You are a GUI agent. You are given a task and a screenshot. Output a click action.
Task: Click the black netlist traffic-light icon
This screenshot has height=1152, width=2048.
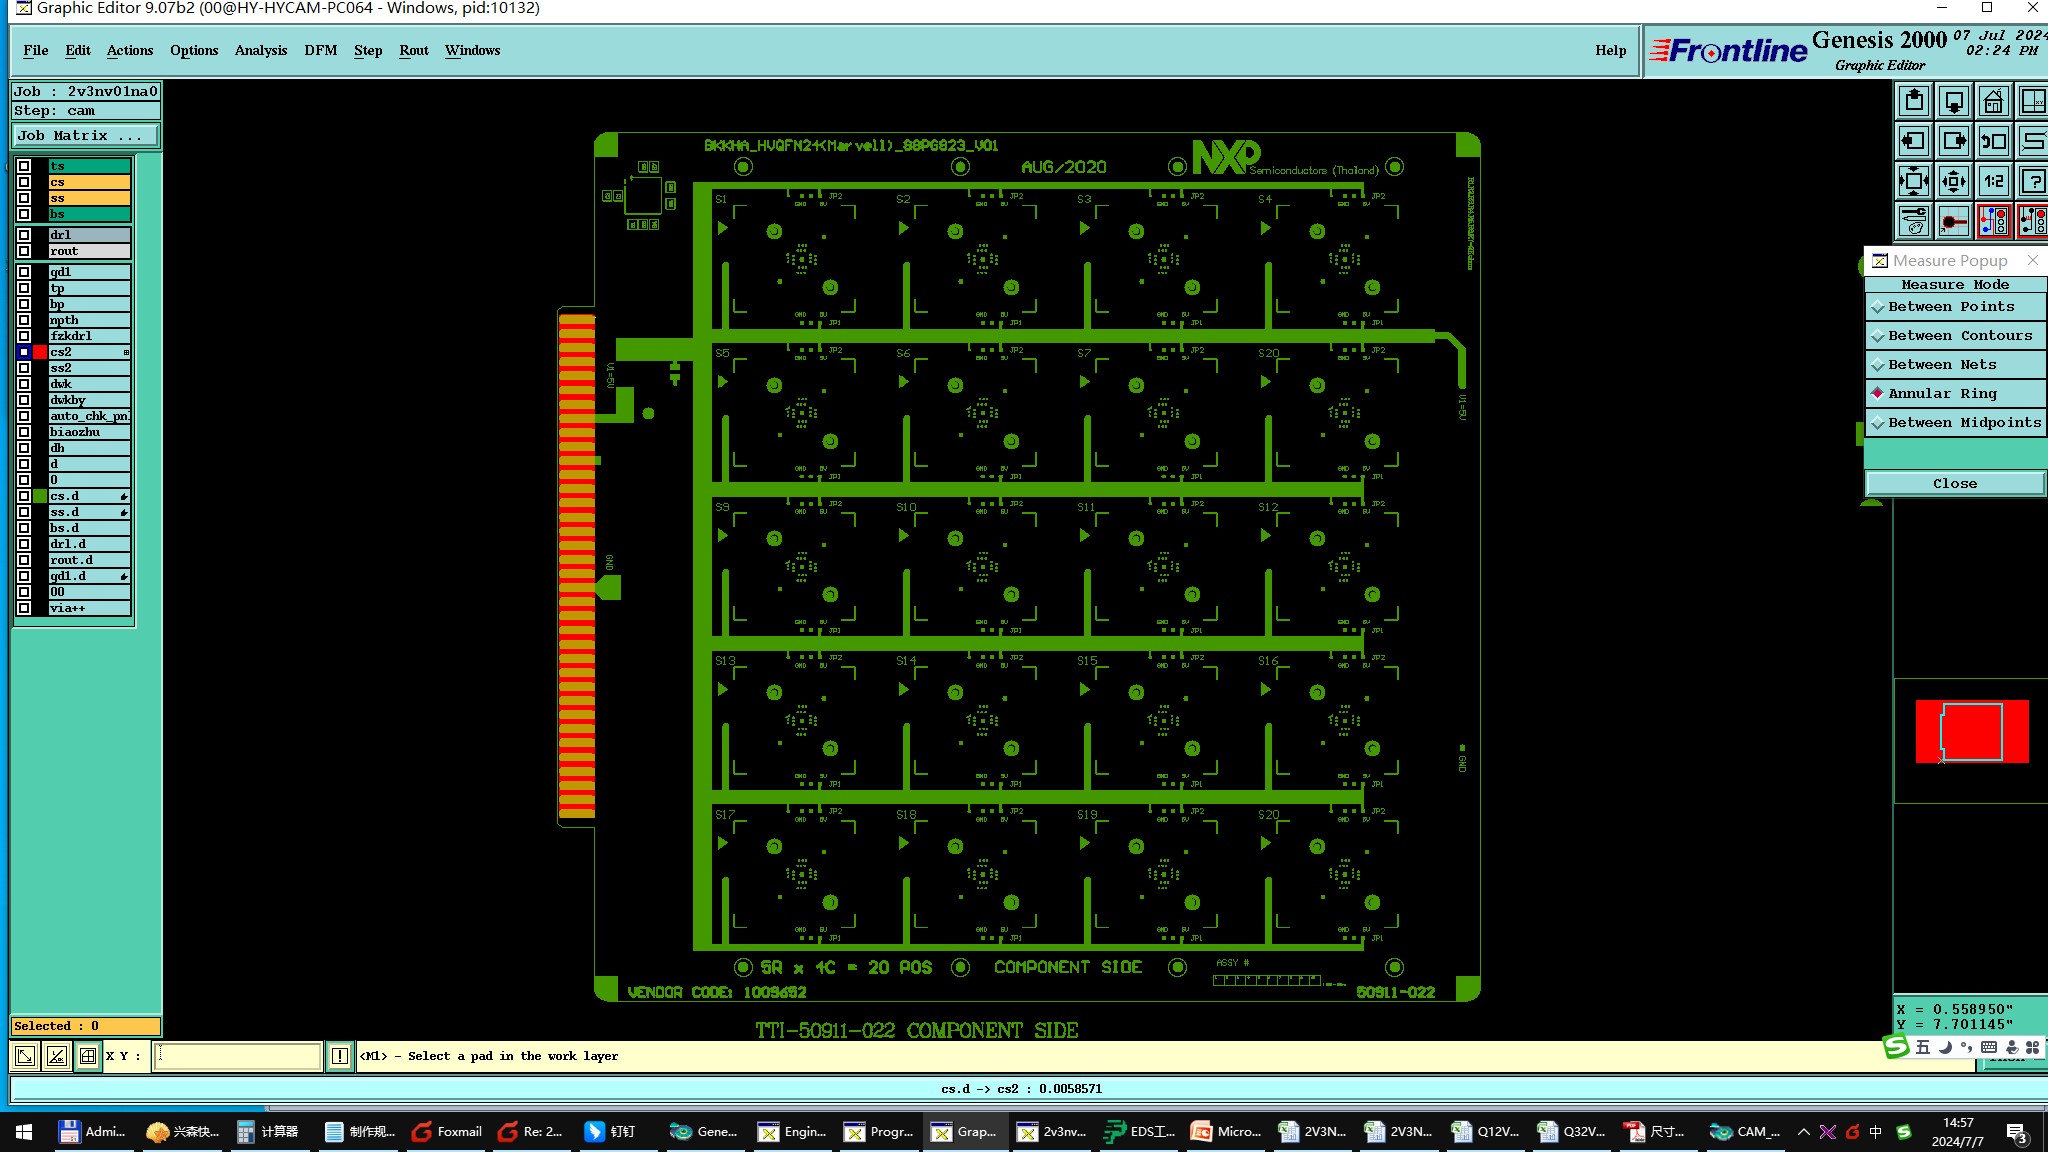click(2033, 221)
